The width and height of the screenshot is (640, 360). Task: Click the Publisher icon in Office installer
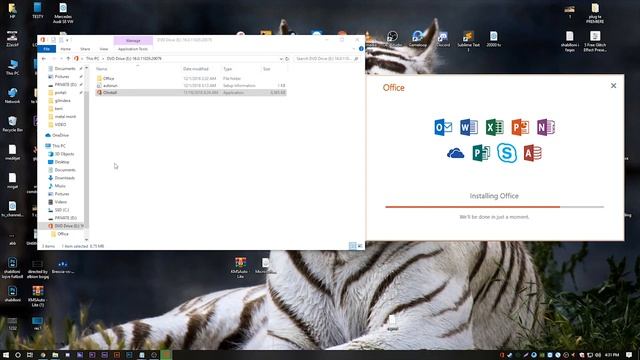click(481, 153)
